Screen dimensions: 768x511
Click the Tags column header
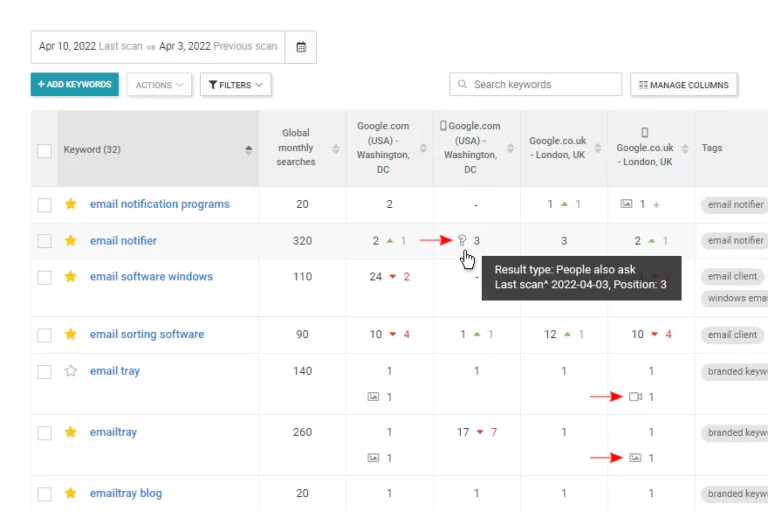click(711, 148)
